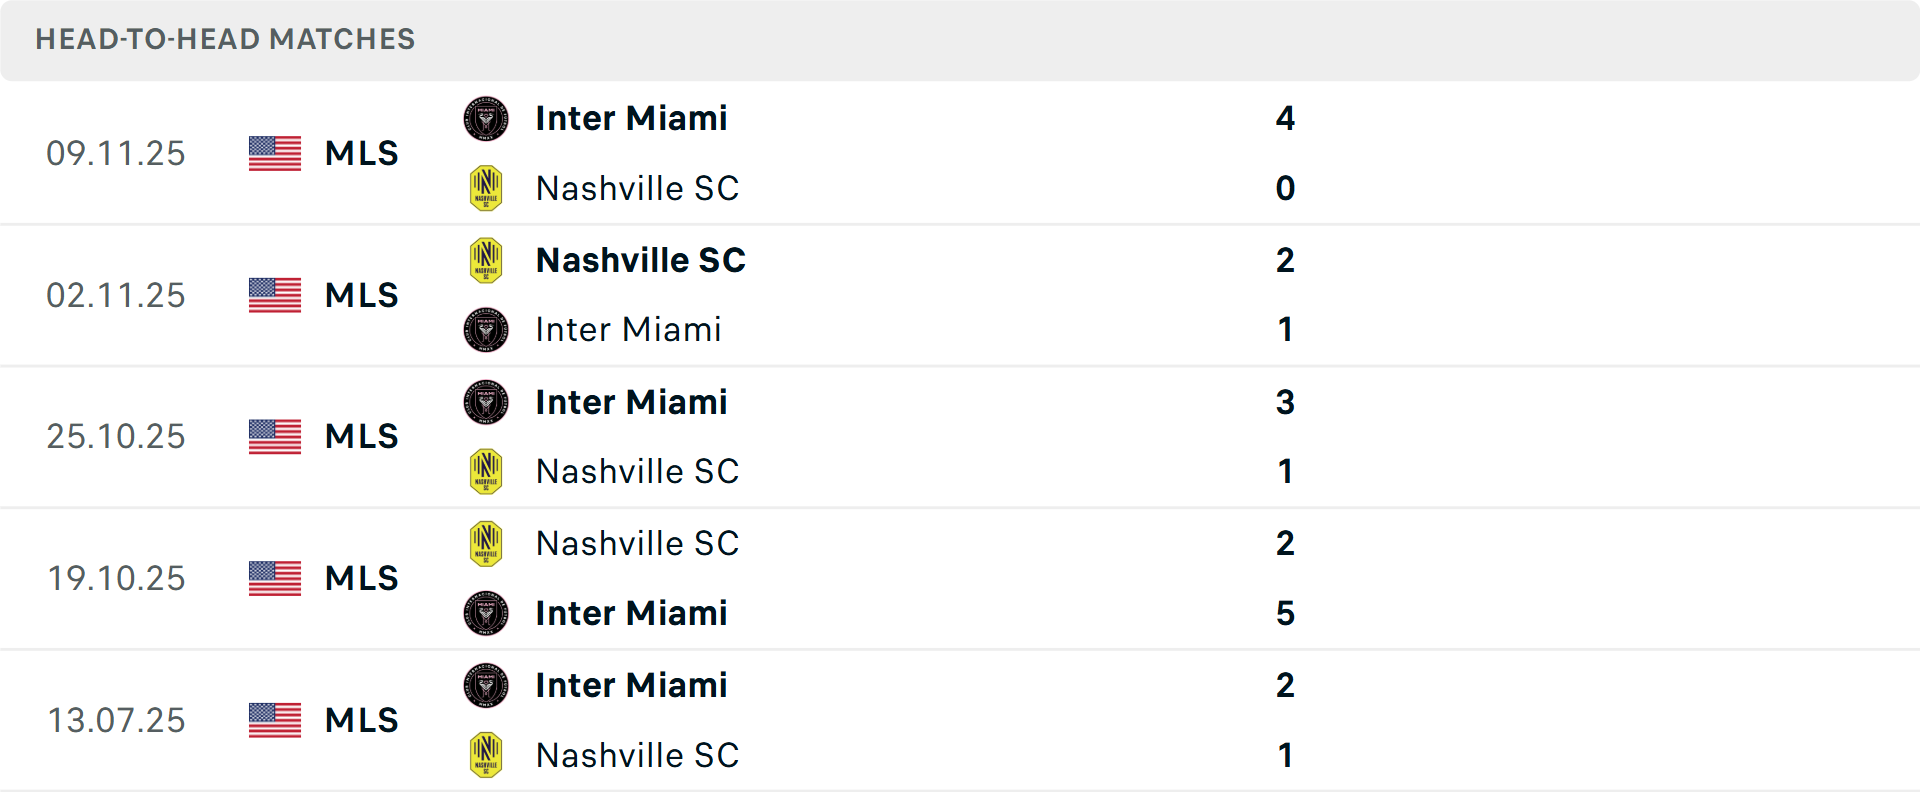Click the score 4 in the first match row
This screenshot has width=1920, height=792.
(1286, 118)
